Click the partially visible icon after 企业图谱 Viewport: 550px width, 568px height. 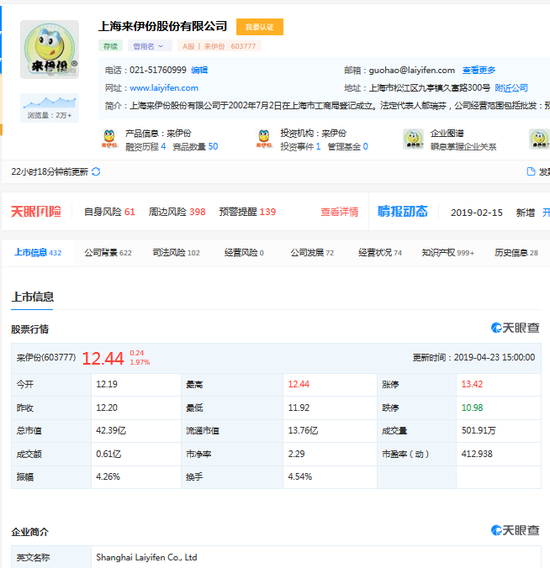pyautogui.click(x=539, y=139)
